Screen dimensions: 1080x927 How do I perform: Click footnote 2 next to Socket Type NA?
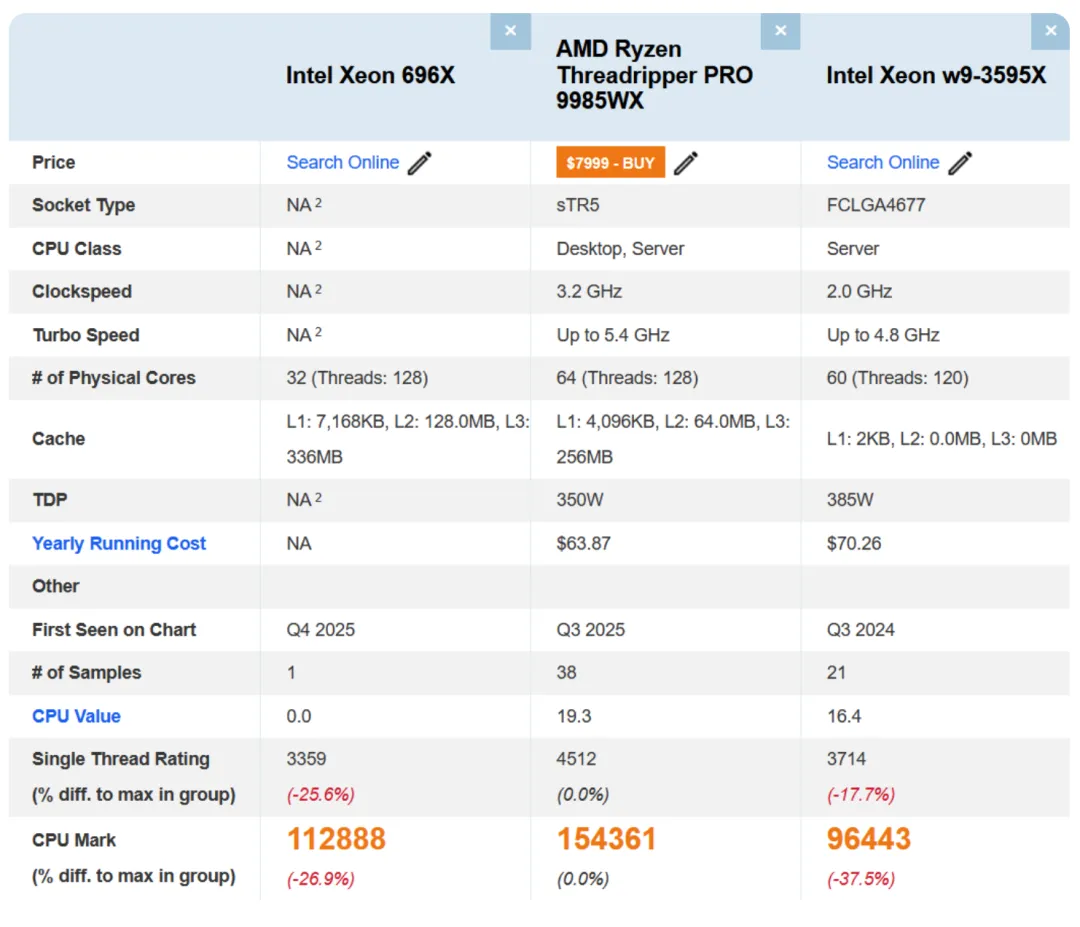click(x=317, y=200)
